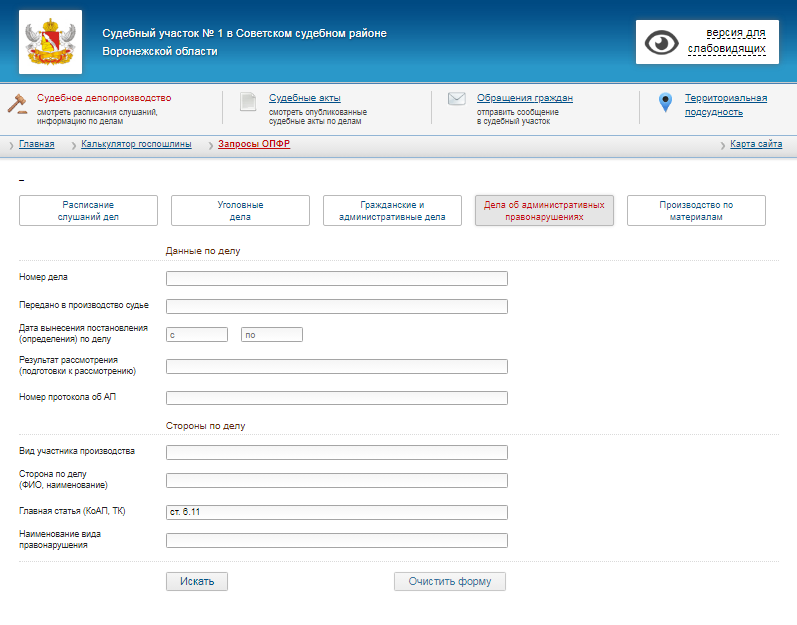Open Обращения граждан link

(525, 98)
